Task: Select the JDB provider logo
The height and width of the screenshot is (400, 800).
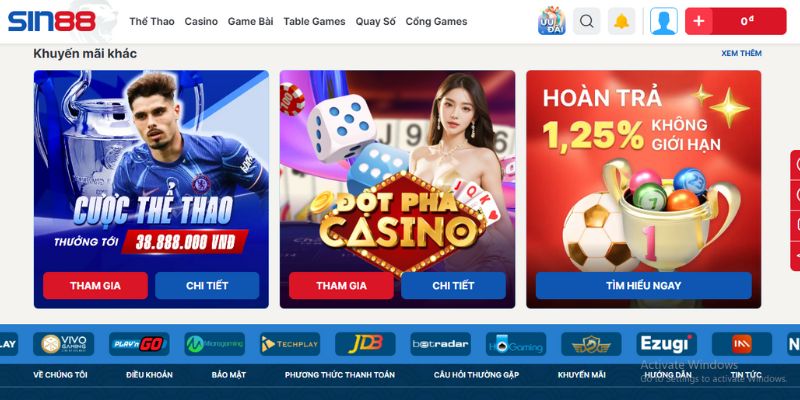Action: [x=365, y=344]
